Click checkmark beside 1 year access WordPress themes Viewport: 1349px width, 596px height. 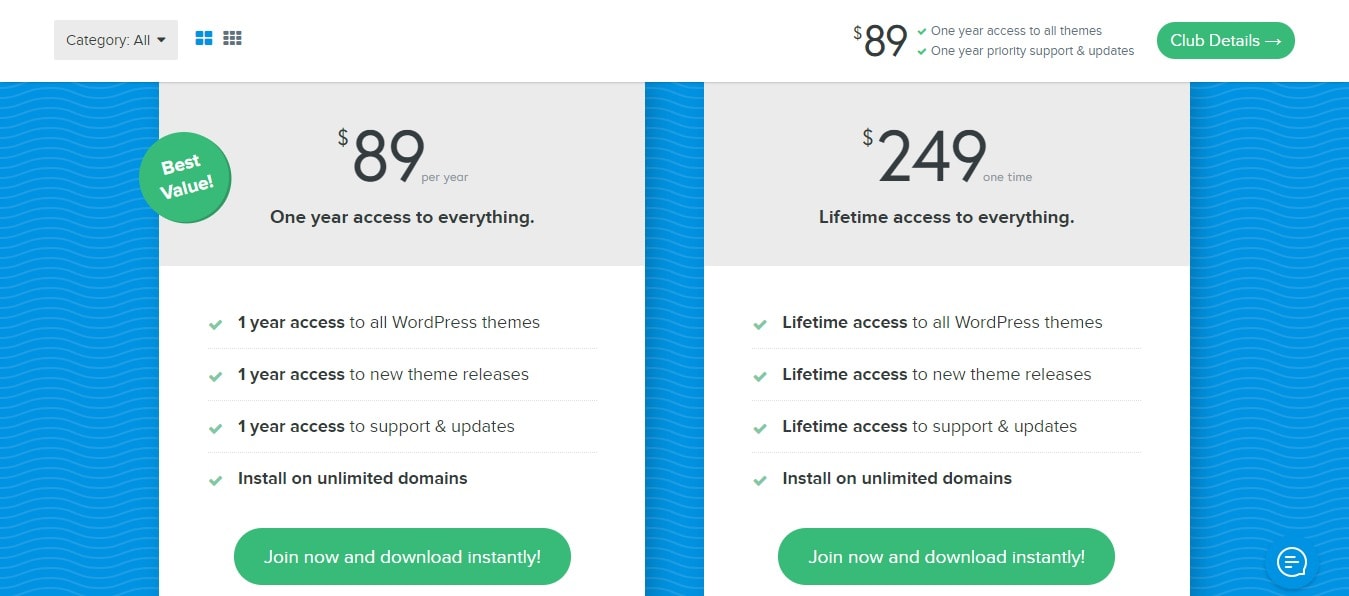coord(215,324)
